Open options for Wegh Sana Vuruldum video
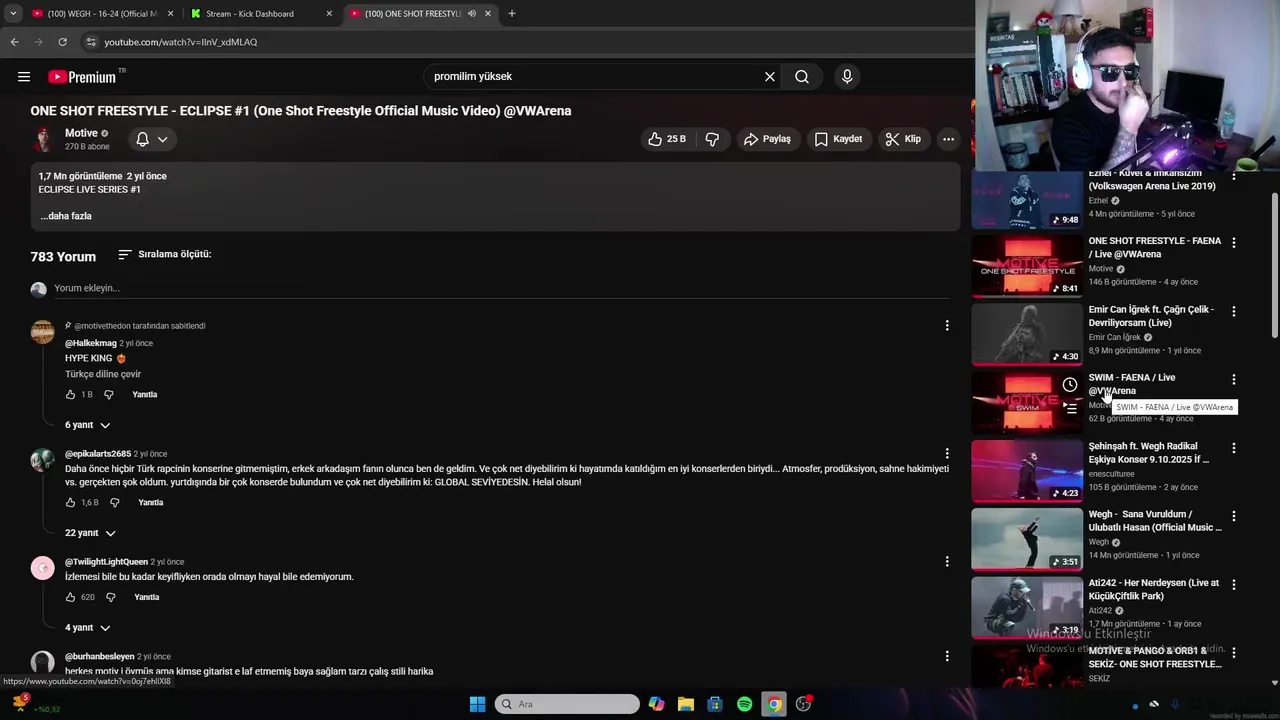This screenshot has width=1280, height=720. (1234, 516)
